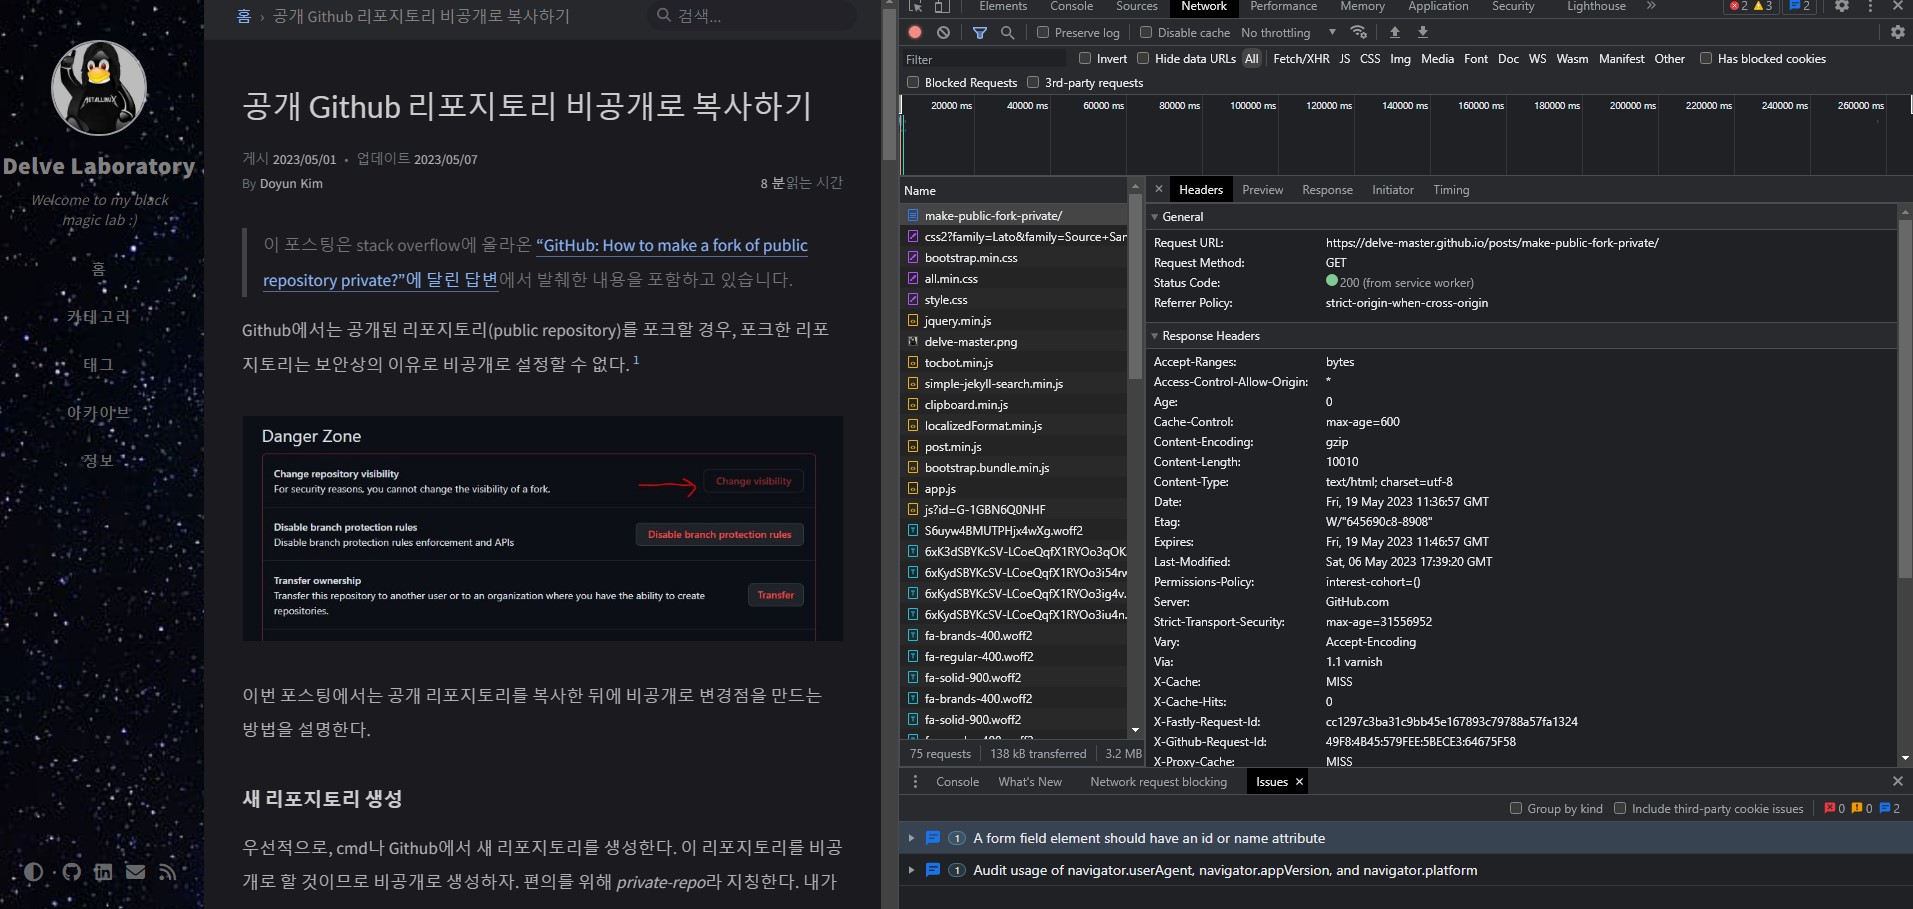Click the errors and warnings counter badge
Screen dimensions: 1913x909
(x=1751, y=6)
